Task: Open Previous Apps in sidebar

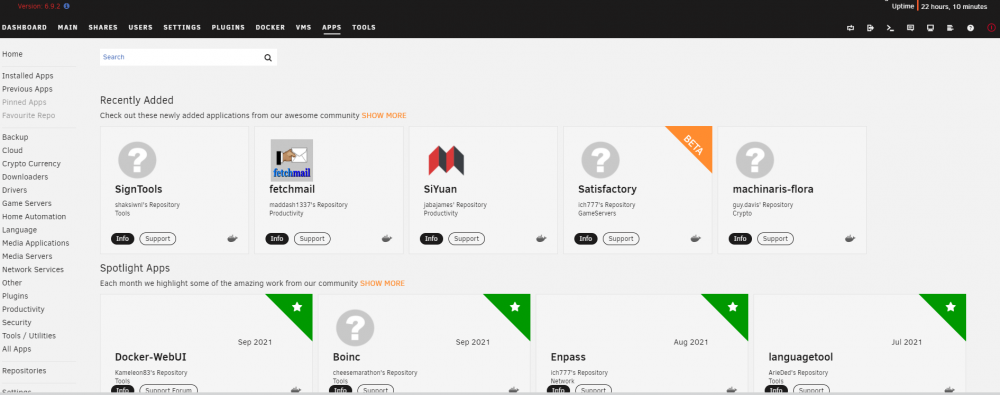Action: click(x=27, y=89)
